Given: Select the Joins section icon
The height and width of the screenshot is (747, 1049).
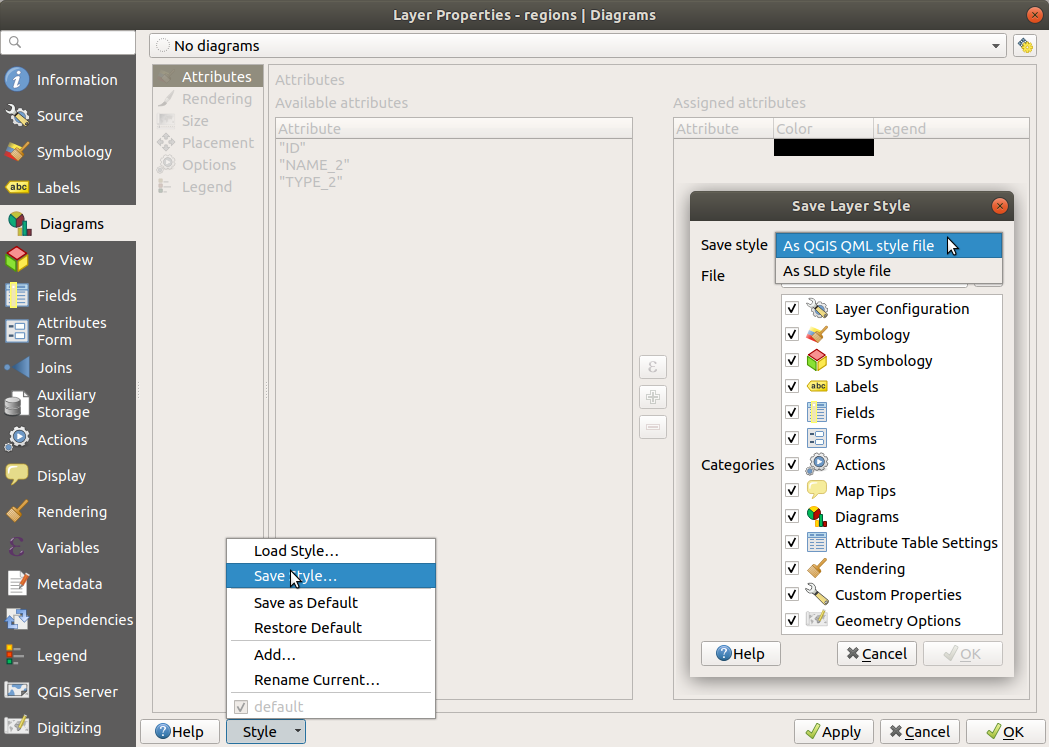Looking at the screenshot, I should [x=18, y=368].
